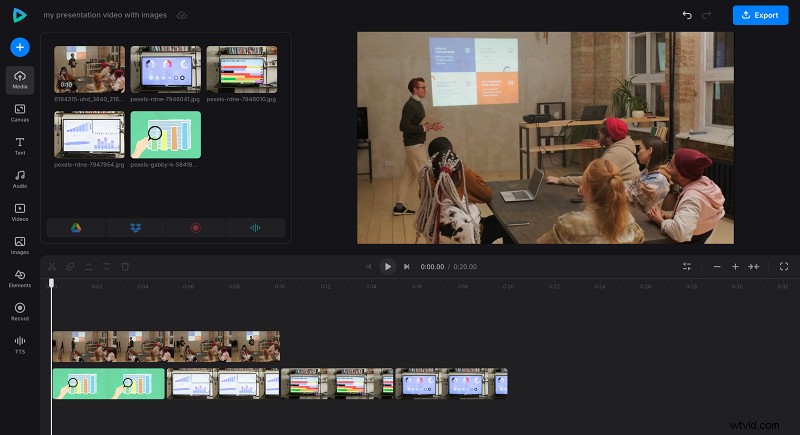Click the blue plus add button
Image resolution: width=800 pixels, height=435 pixels.
pos(20,47)
